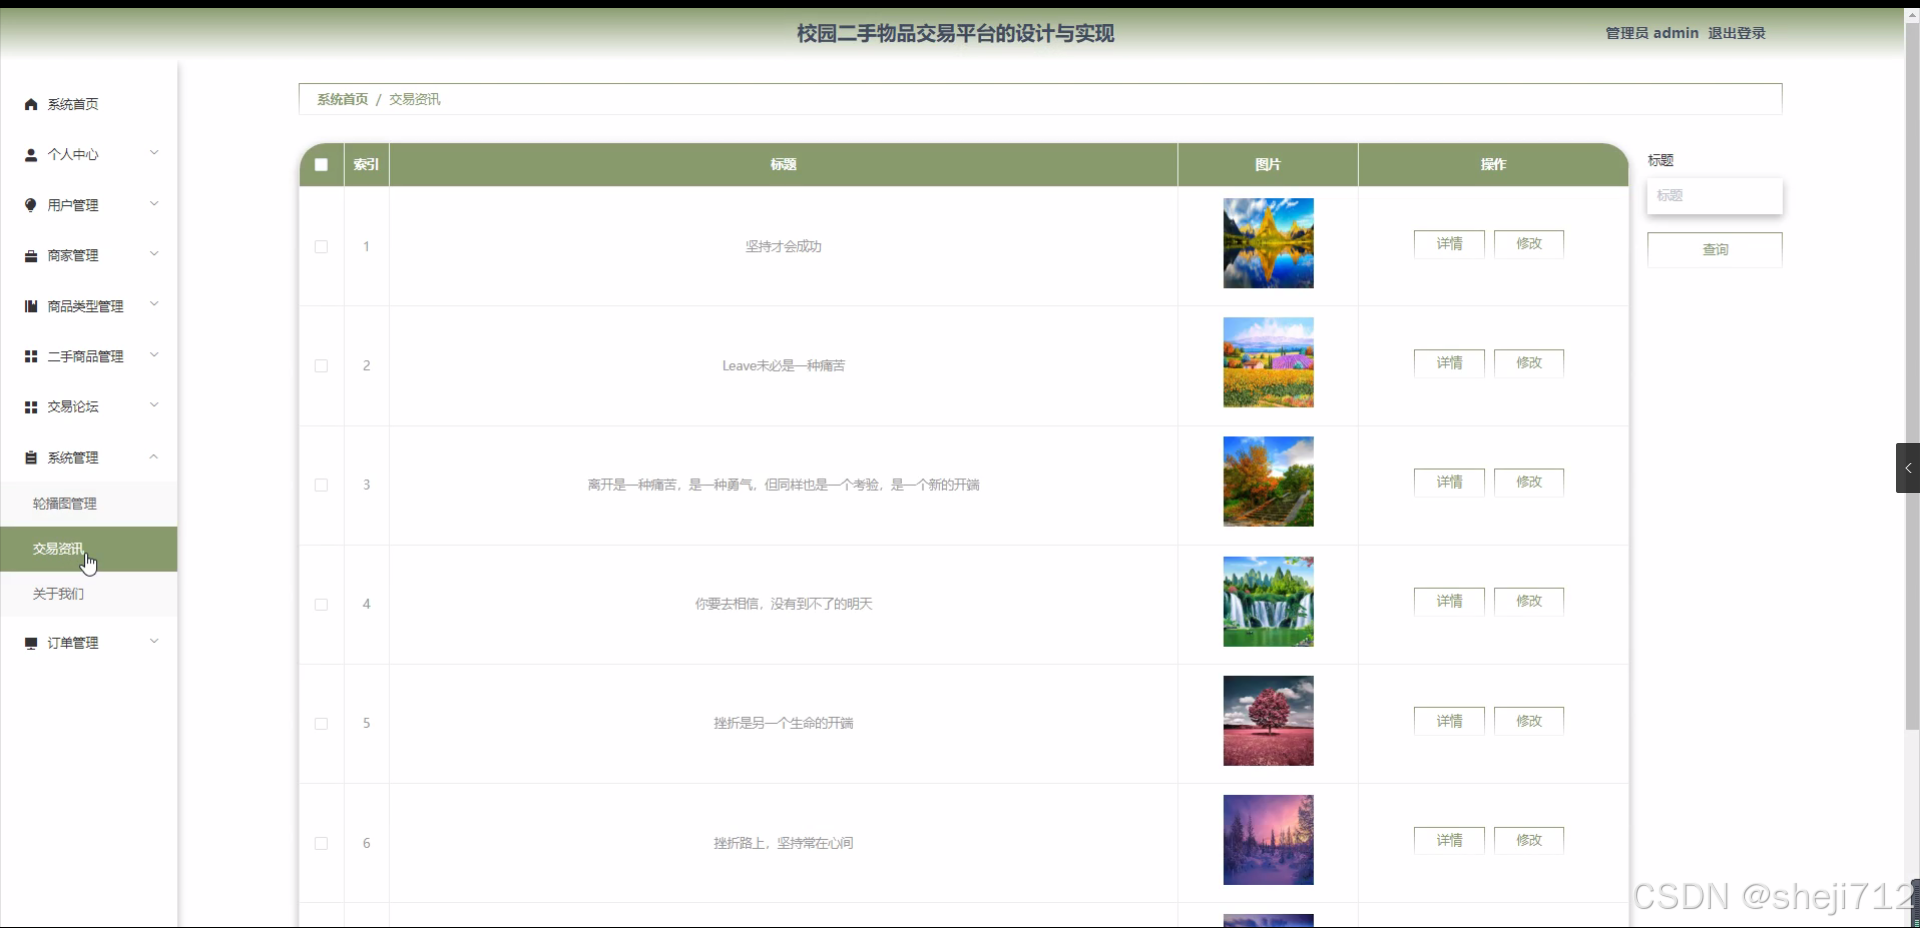Click 退出登录 to log out
Viewport: 1920px width, 928px height.
coord(1736,33)
